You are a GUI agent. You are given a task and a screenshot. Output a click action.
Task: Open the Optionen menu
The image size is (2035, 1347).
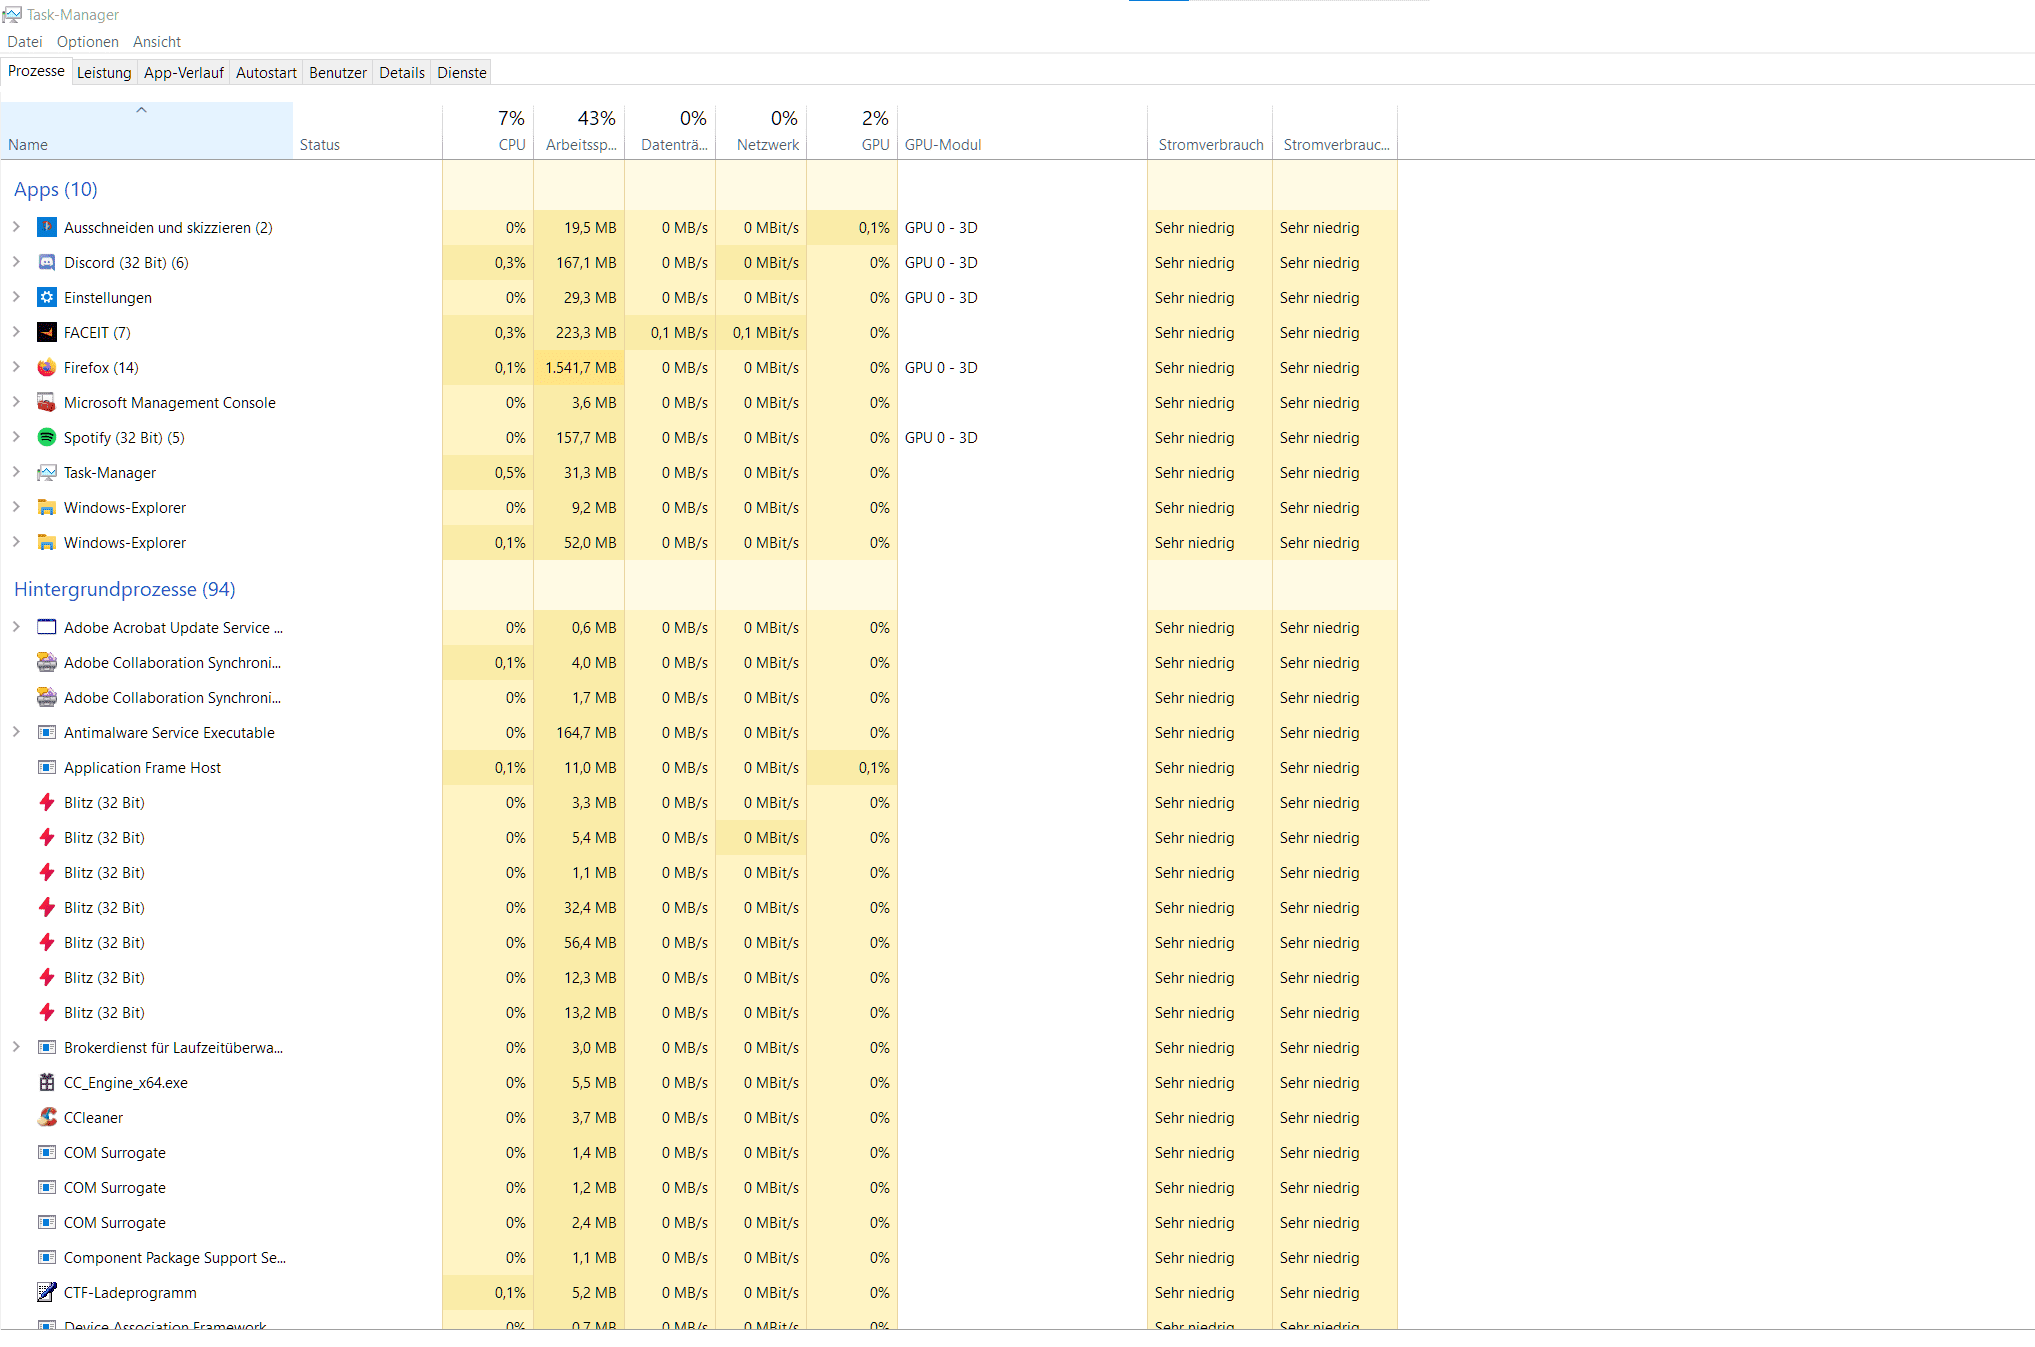[x=88, y=41]
